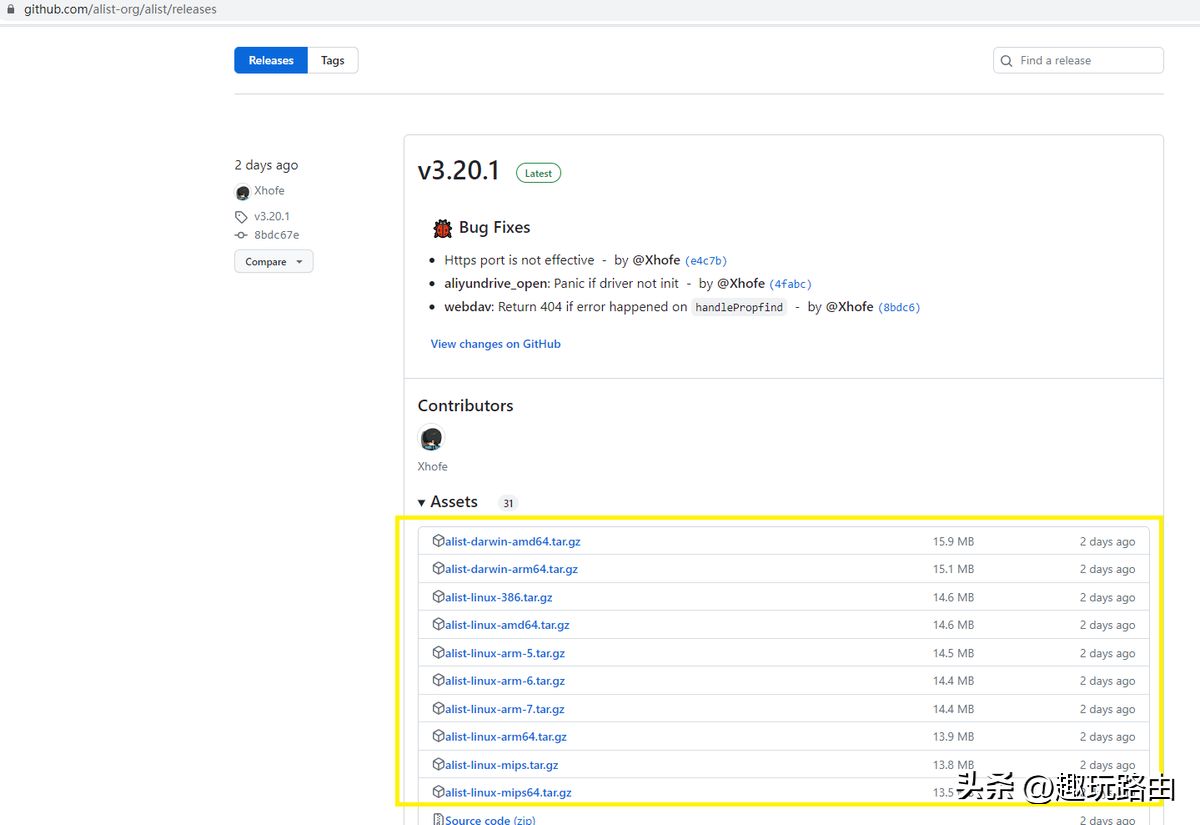The image size is (1200, 825).
Task: Click the package icon for alist-linux-arm64.tar.gz
Action: (438, 737)
